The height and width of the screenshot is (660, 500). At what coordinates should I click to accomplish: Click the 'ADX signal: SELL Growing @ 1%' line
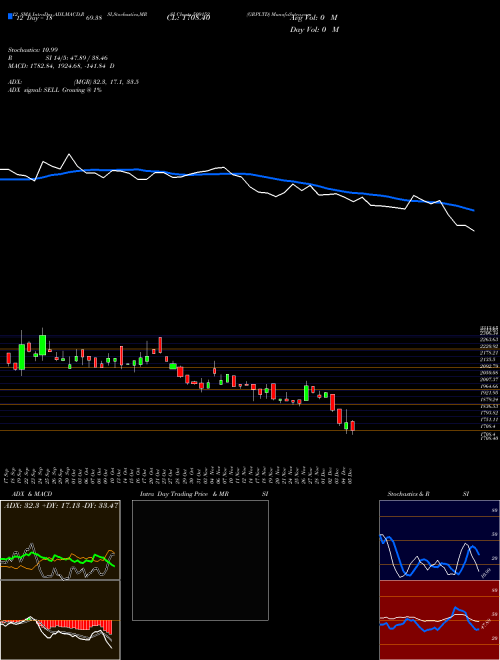click(x=55, y=90)
